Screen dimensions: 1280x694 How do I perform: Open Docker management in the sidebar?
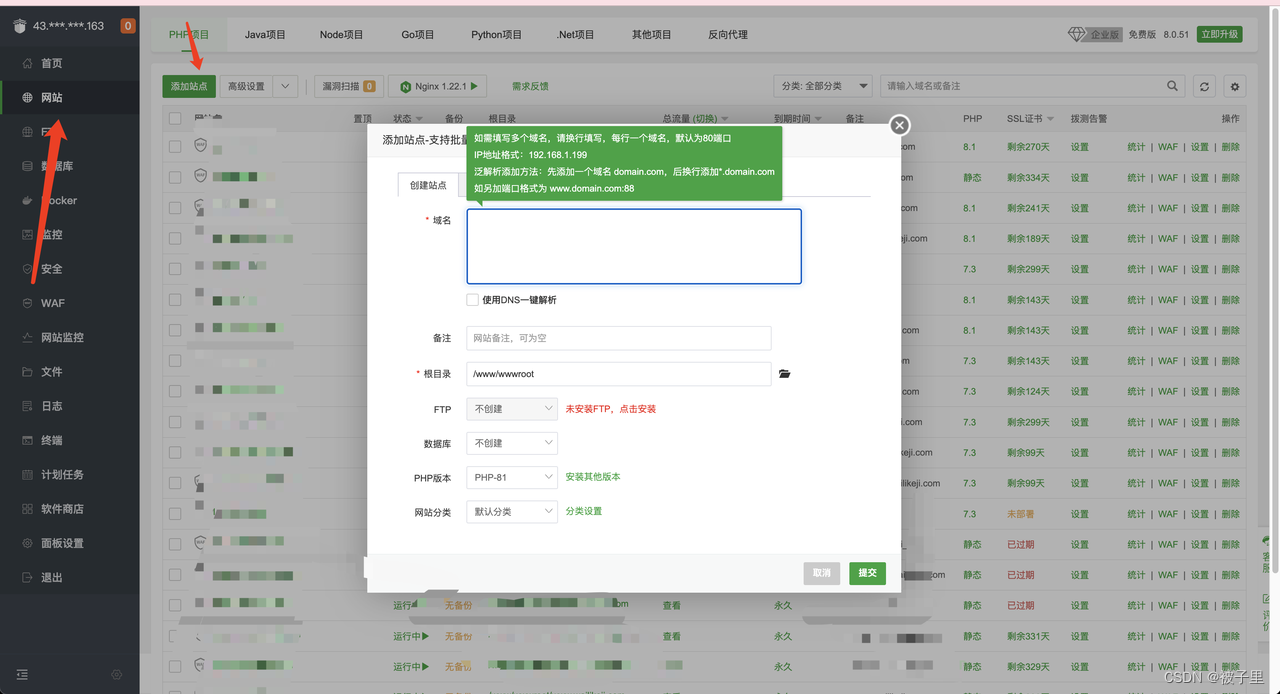click(58, 200)
